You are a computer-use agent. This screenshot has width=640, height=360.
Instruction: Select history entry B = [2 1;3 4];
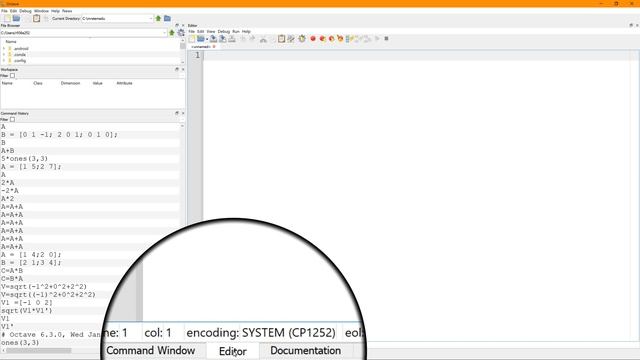point(31,263)
